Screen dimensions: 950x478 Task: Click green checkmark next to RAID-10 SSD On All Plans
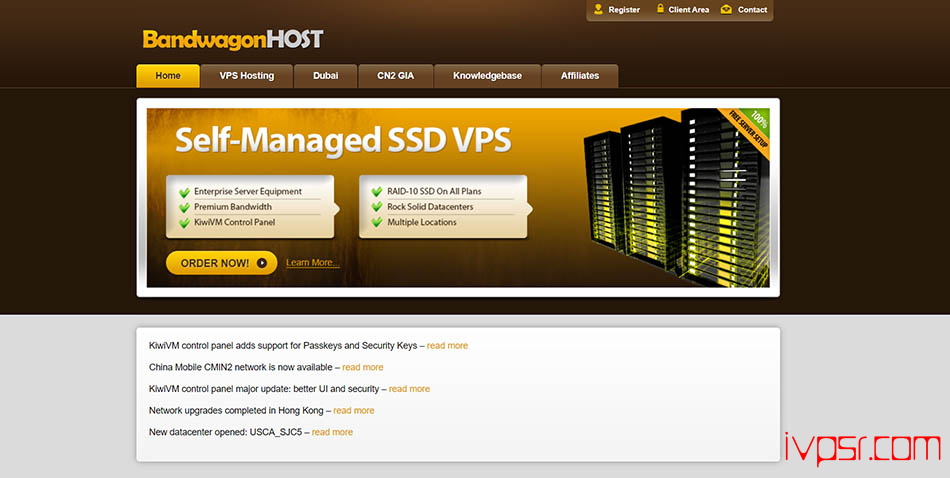[377, 192]
